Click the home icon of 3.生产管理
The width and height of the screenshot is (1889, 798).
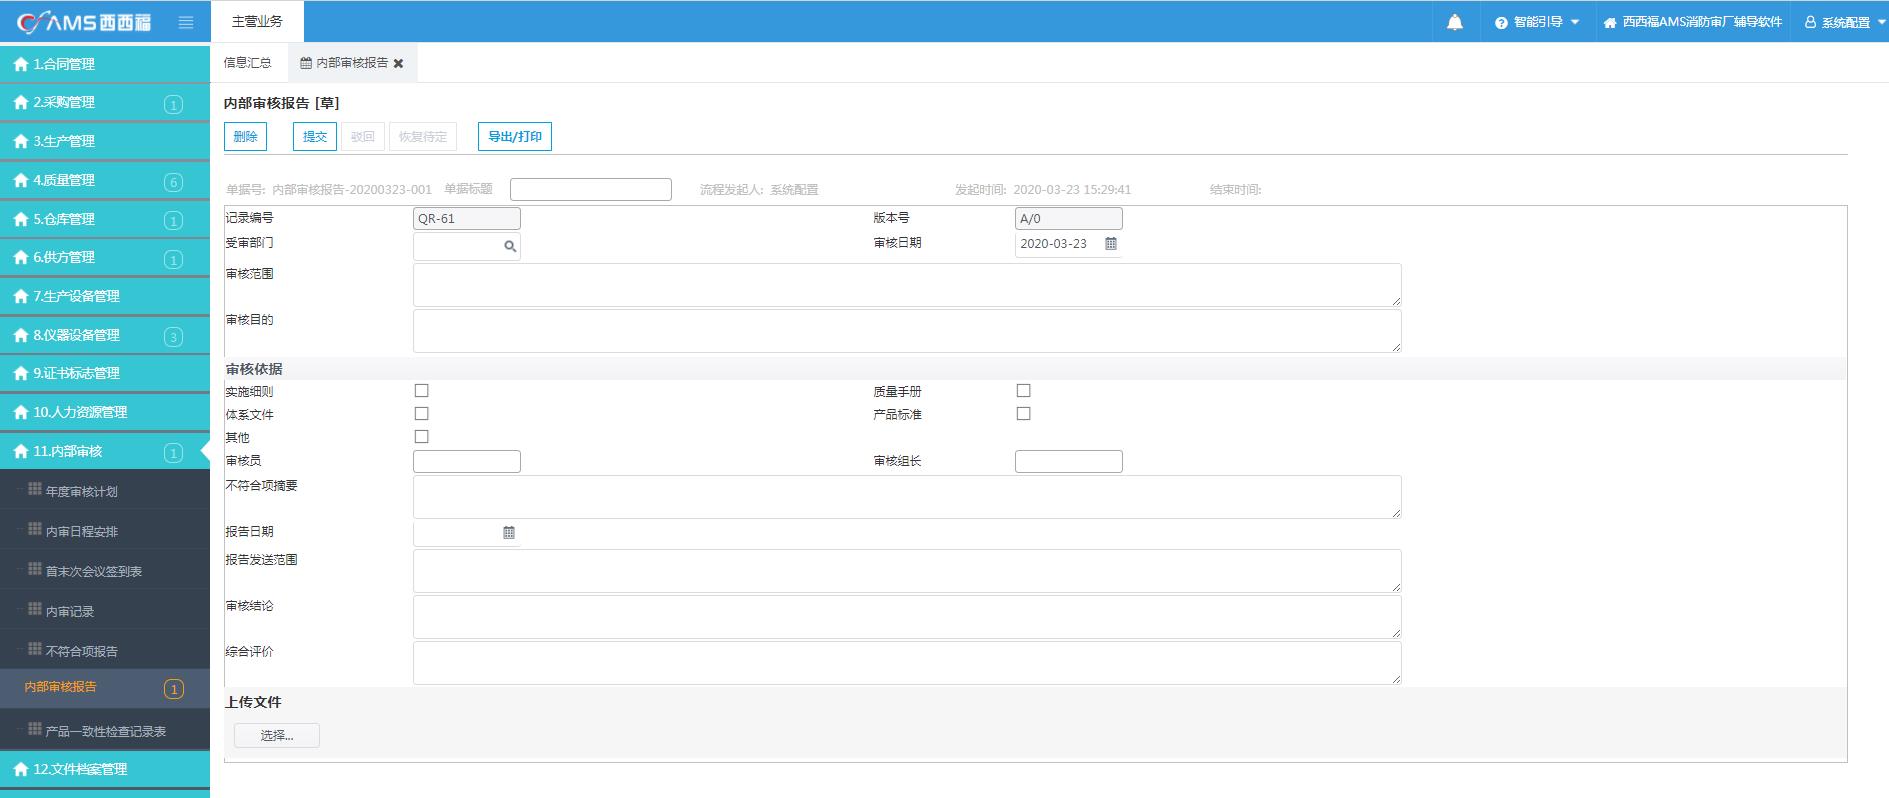pos(21,141)
